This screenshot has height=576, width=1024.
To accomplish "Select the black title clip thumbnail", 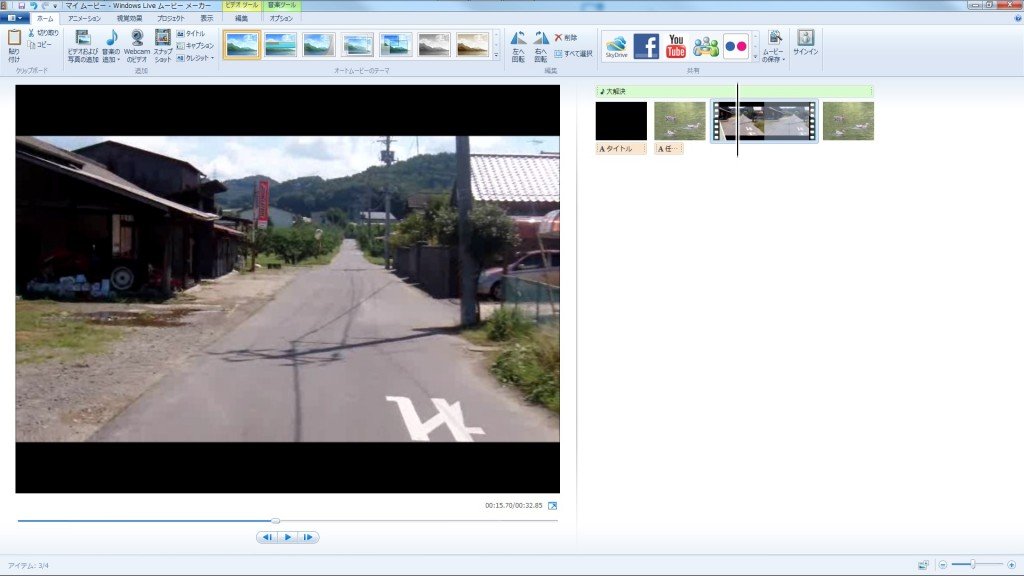I will (621, 121).
